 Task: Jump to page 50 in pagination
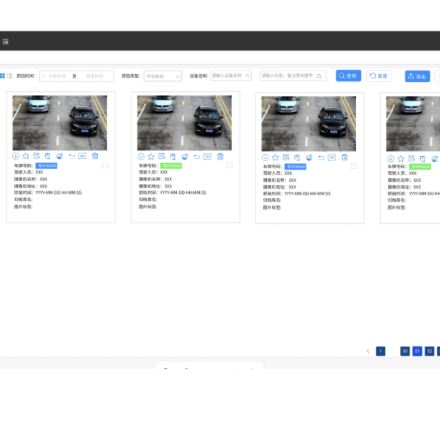pos(405,351)
